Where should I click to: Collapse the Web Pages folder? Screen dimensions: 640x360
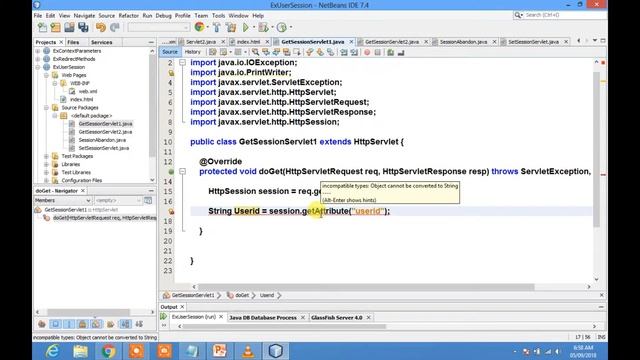46,75
